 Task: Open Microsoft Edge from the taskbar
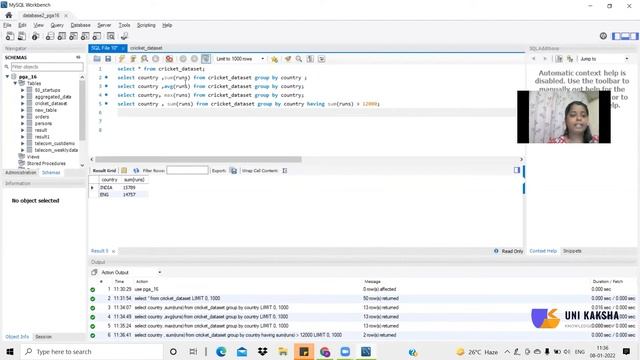coord(221,351)
